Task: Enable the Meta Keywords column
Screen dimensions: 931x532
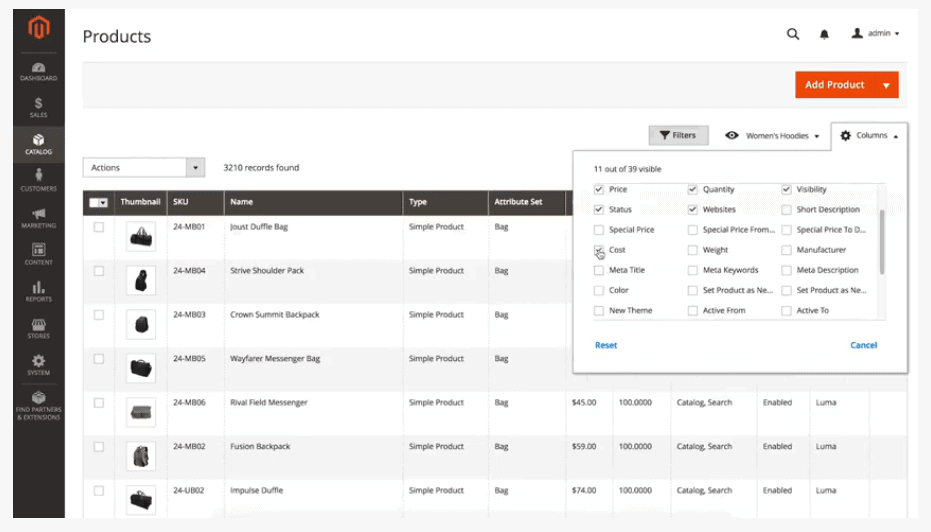Action: click(692, 270)
